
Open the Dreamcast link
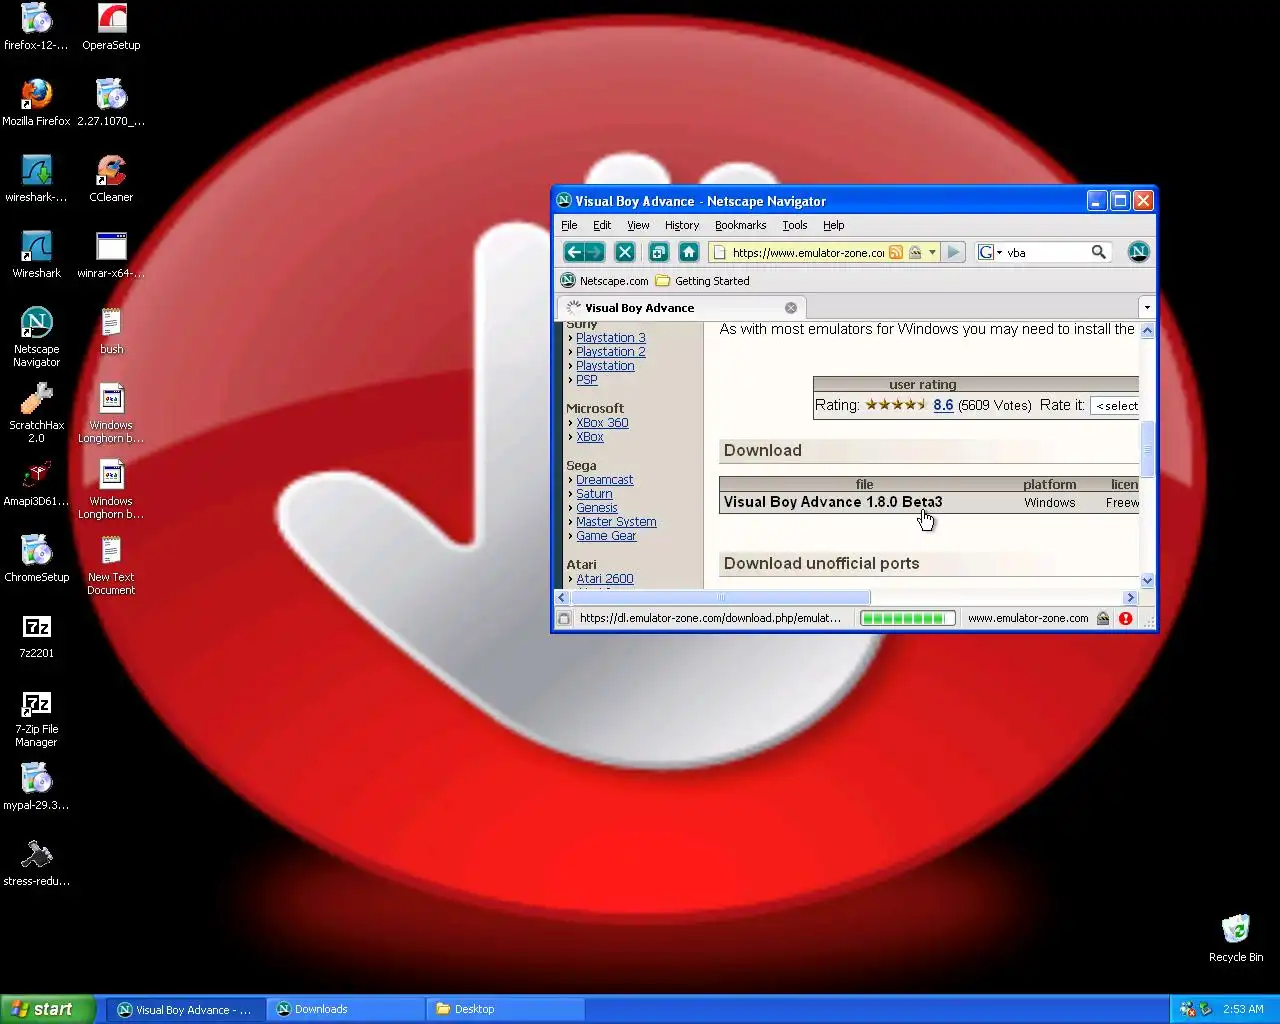coord(605,480)
